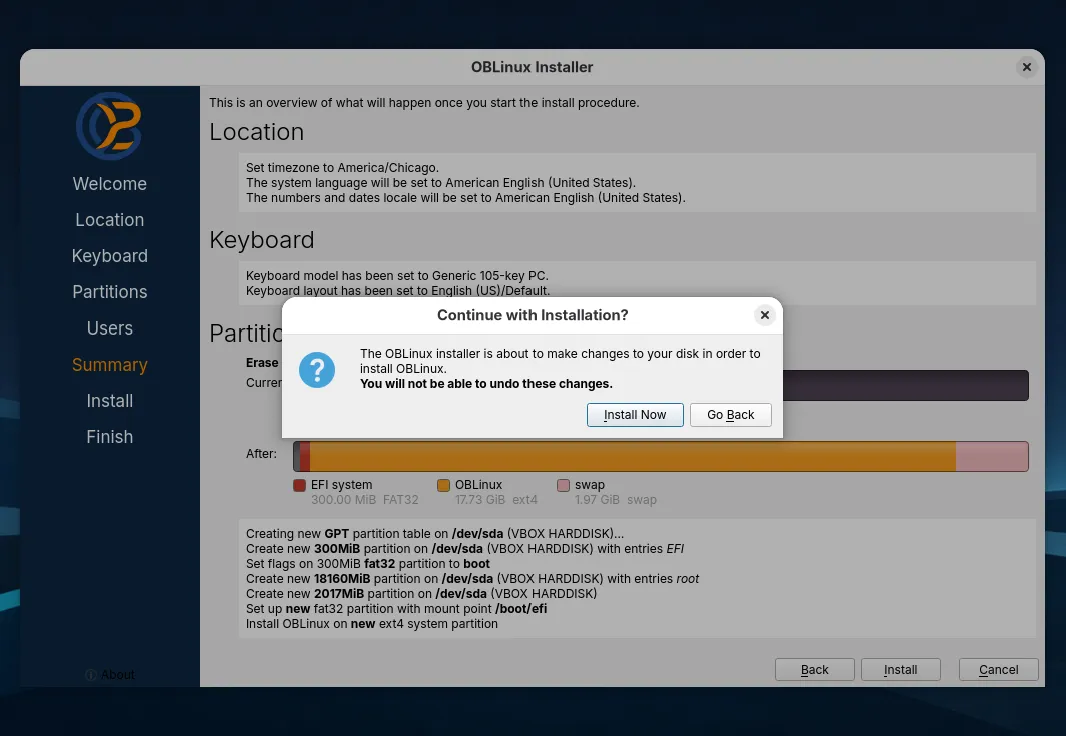This screenshot has height=736, width=1066.
Task: Click the pink swap legend swatch
Action: point(563,485)
